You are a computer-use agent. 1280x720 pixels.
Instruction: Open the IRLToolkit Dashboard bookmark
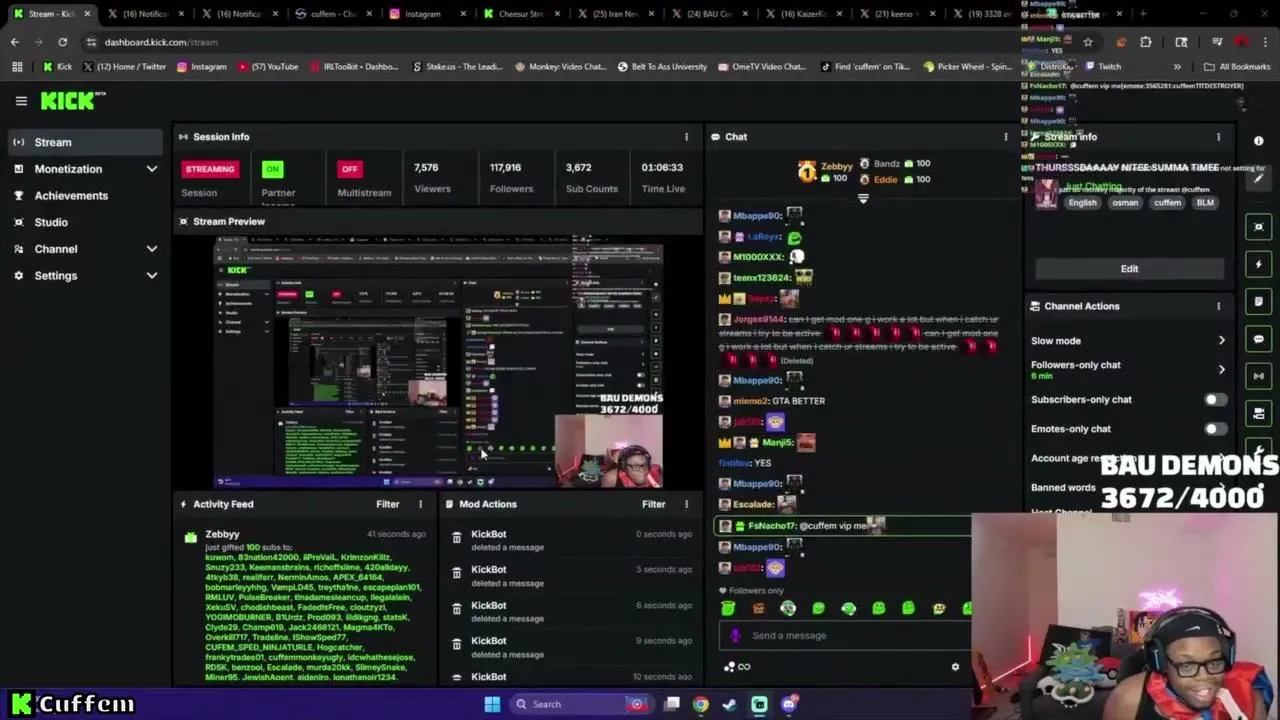[x=354, y=67]
